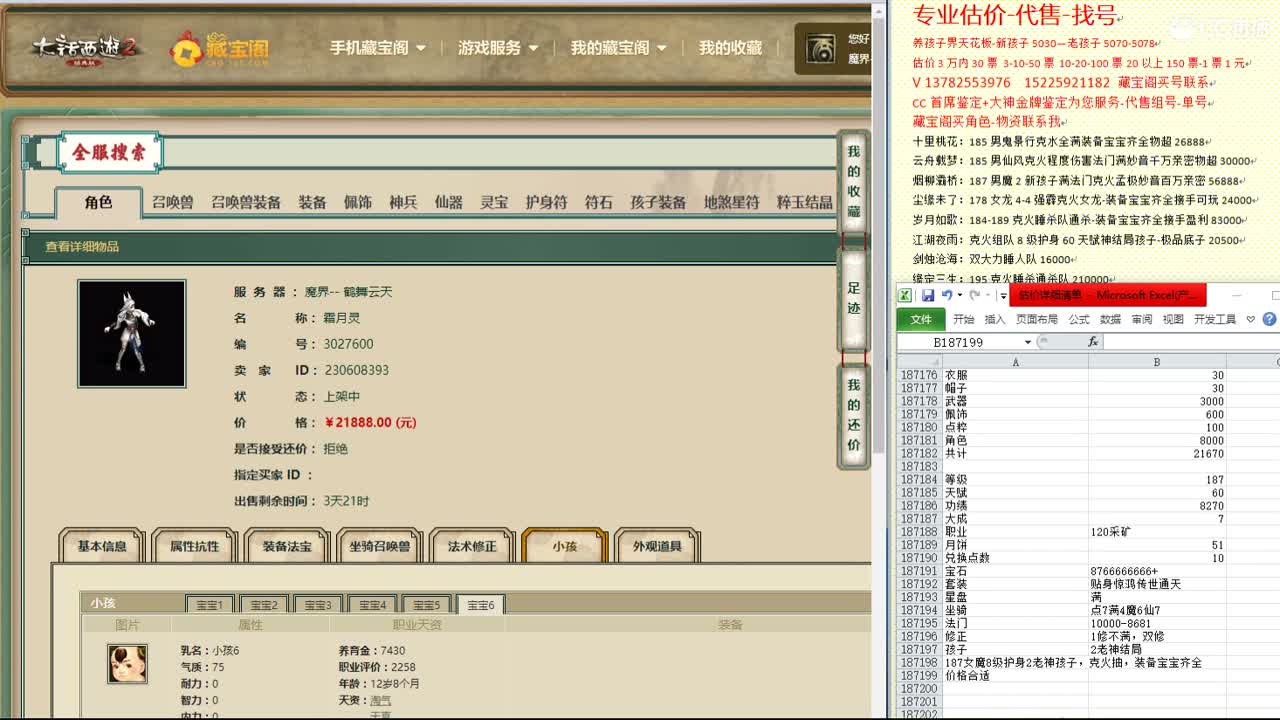Open the Excel 开发工具 ribbon tab

[1215, 319]
